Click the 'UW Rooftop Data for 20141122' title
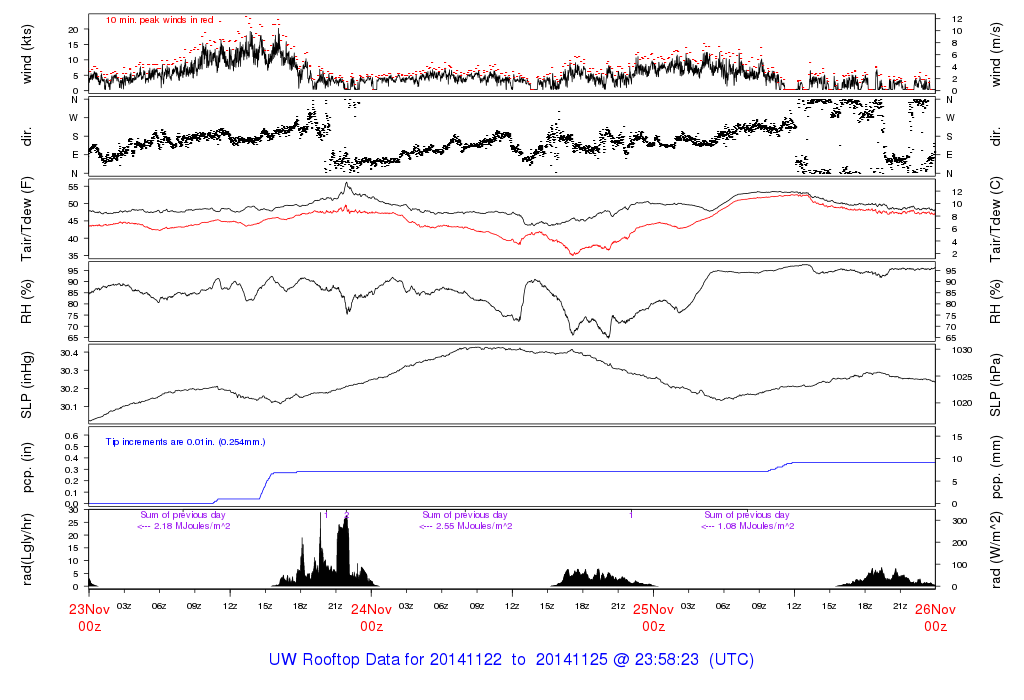This screenshot has height=700, width=1024. pos(385,660)
